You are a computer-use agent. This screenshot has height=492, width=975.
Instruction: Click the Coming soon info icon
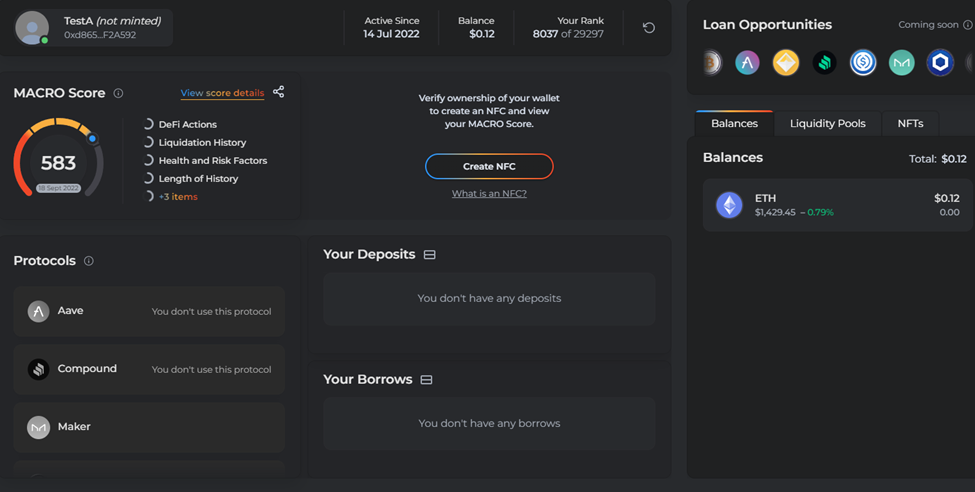[968, 25]
